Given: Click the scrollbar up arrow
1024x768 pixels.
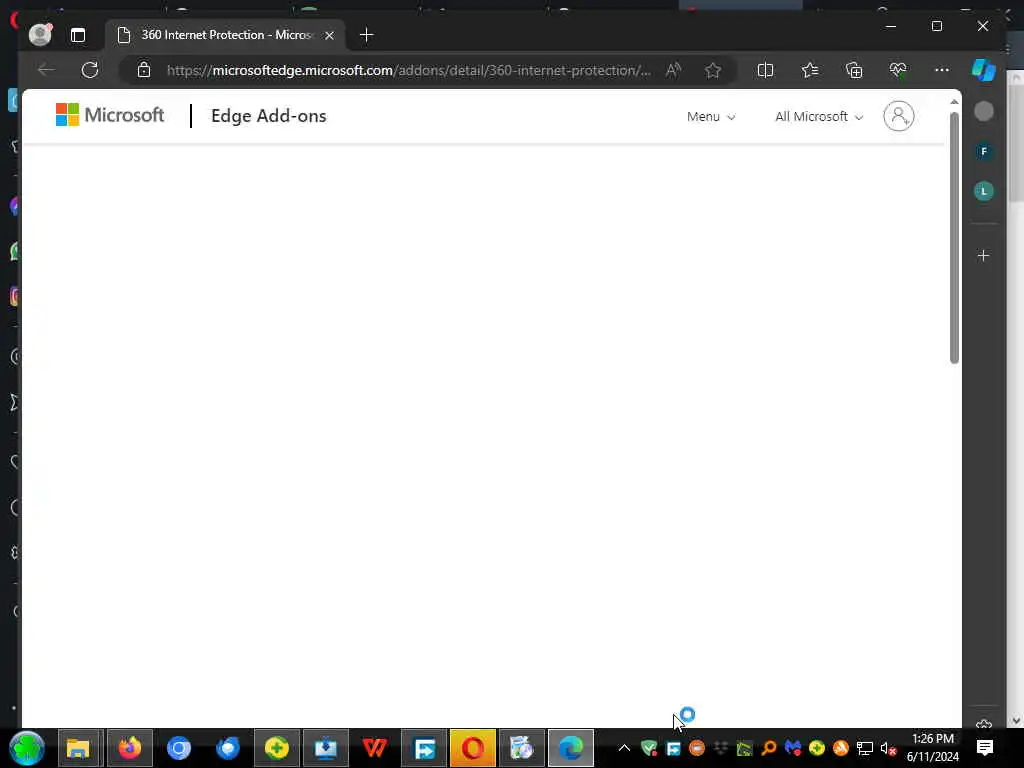Looking at the screenshot, I should pyautogui.click(x=954, y=102).
